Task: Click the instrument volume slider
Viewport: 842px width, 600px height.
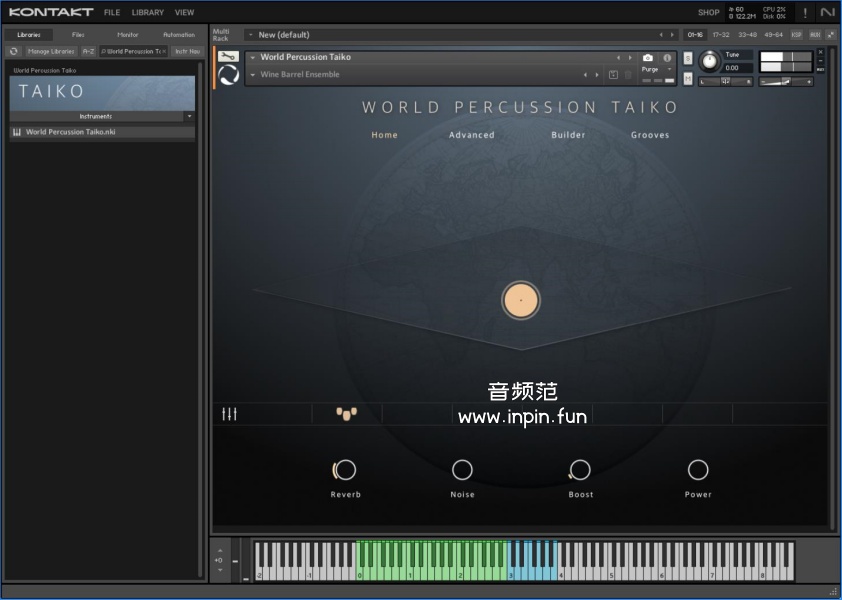Action: [x=786, y=81]
